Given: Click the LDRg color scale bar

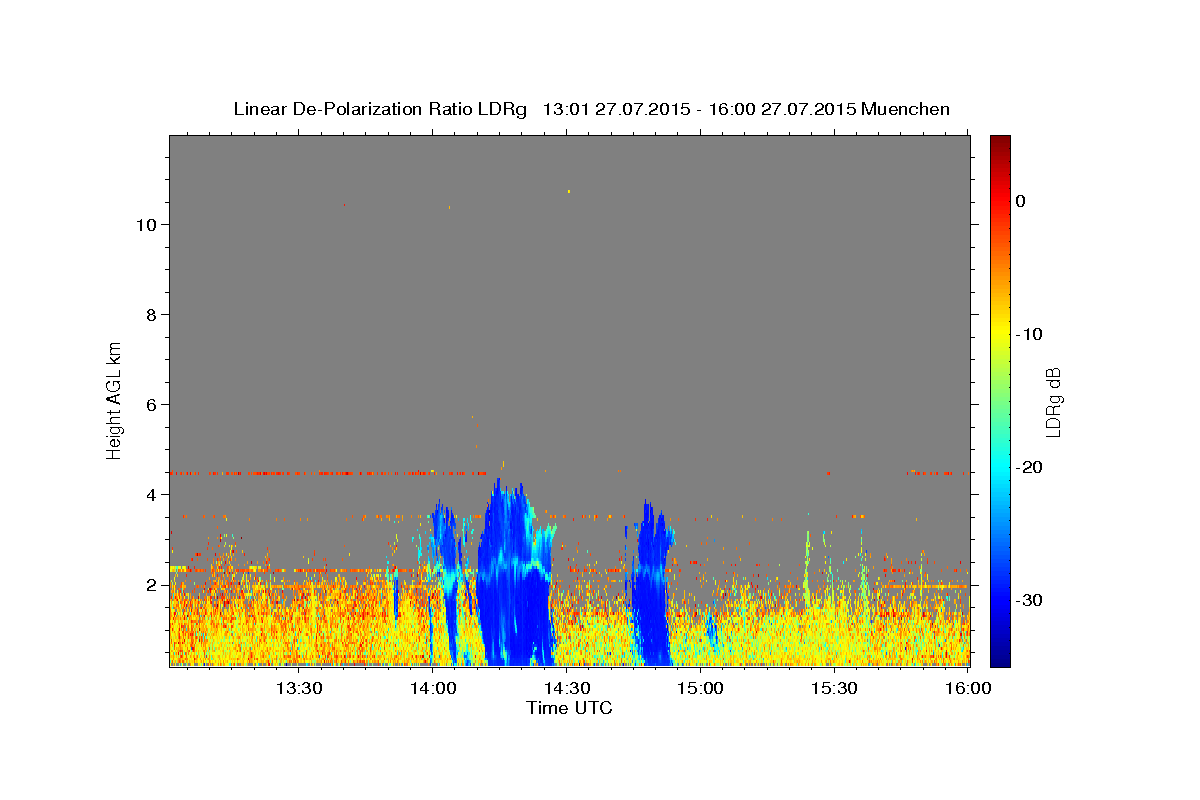Looking at the screenshot, I should (1000, 401).
